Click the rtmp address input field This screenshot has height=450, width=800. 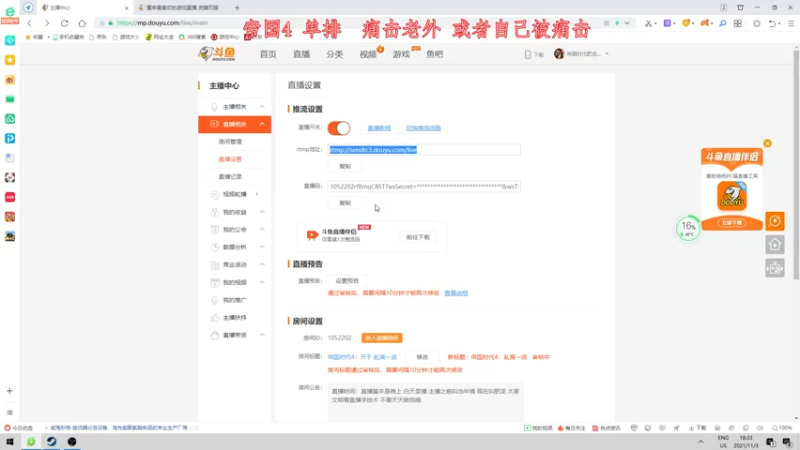(x=424, y=149)
